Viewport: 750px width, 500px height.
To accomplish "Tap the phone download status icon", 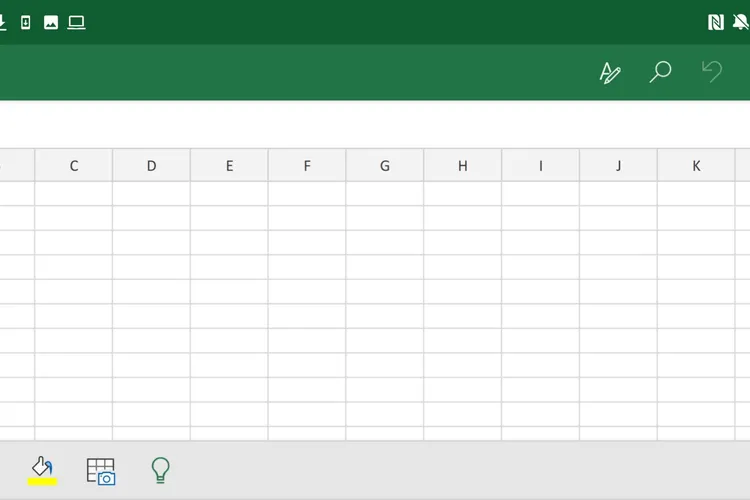I will [26, 22].
